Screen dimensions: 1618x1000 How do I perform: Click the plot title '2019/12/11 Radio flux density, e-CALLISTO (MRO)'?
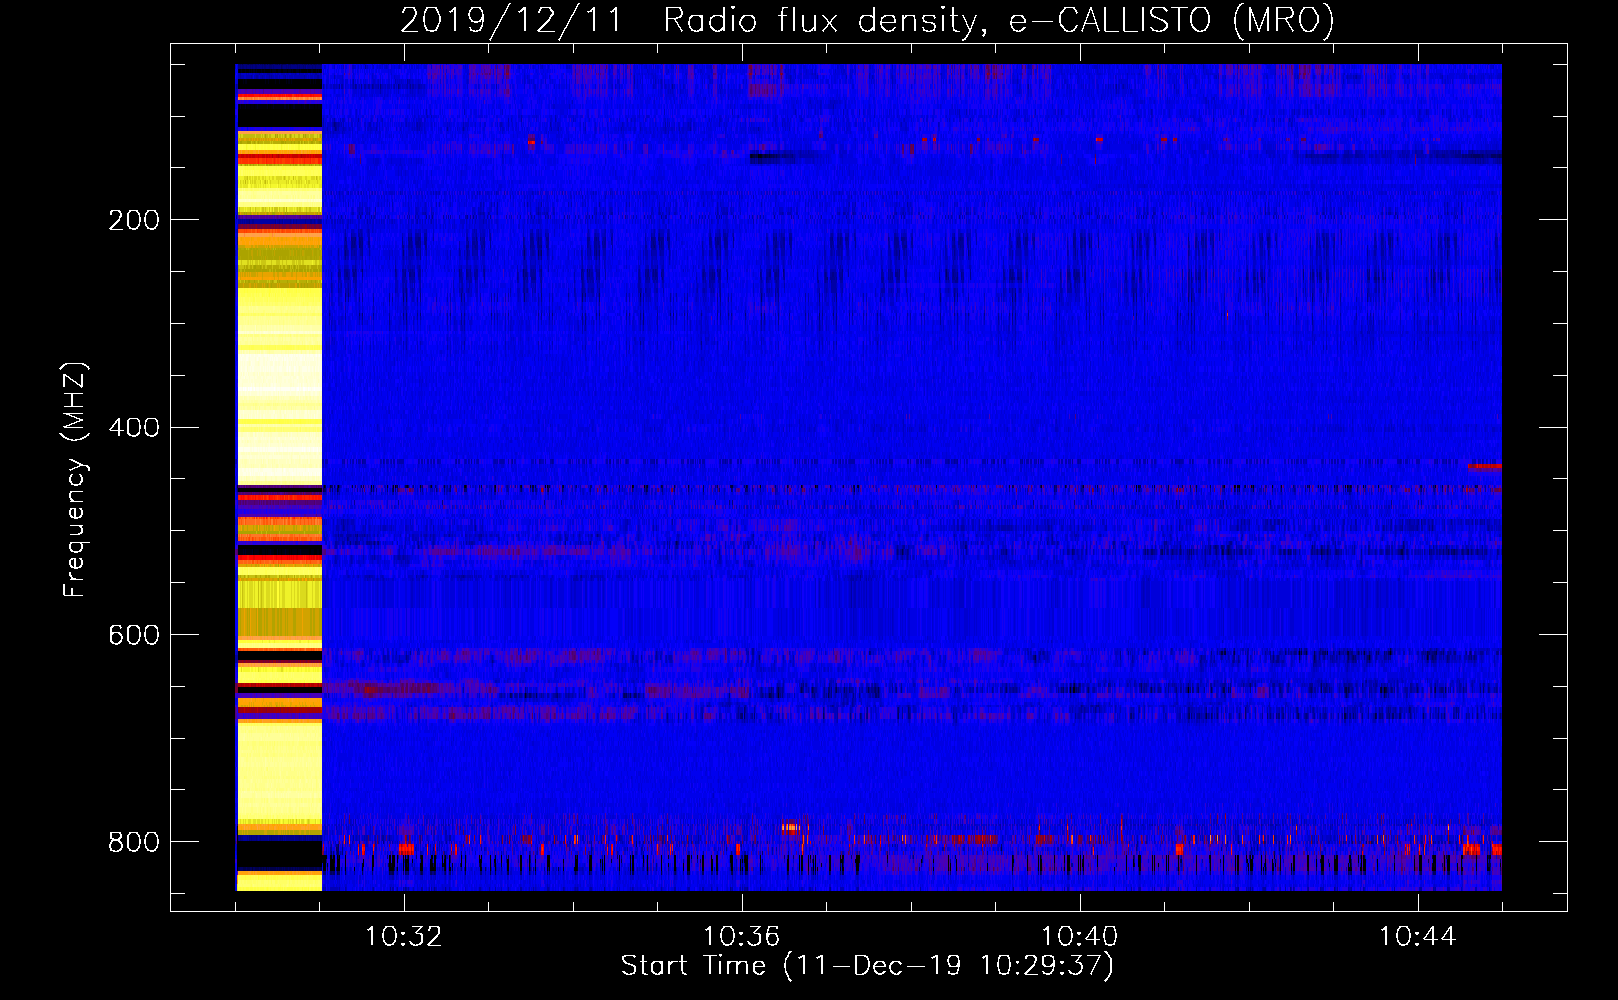point(867,20)
